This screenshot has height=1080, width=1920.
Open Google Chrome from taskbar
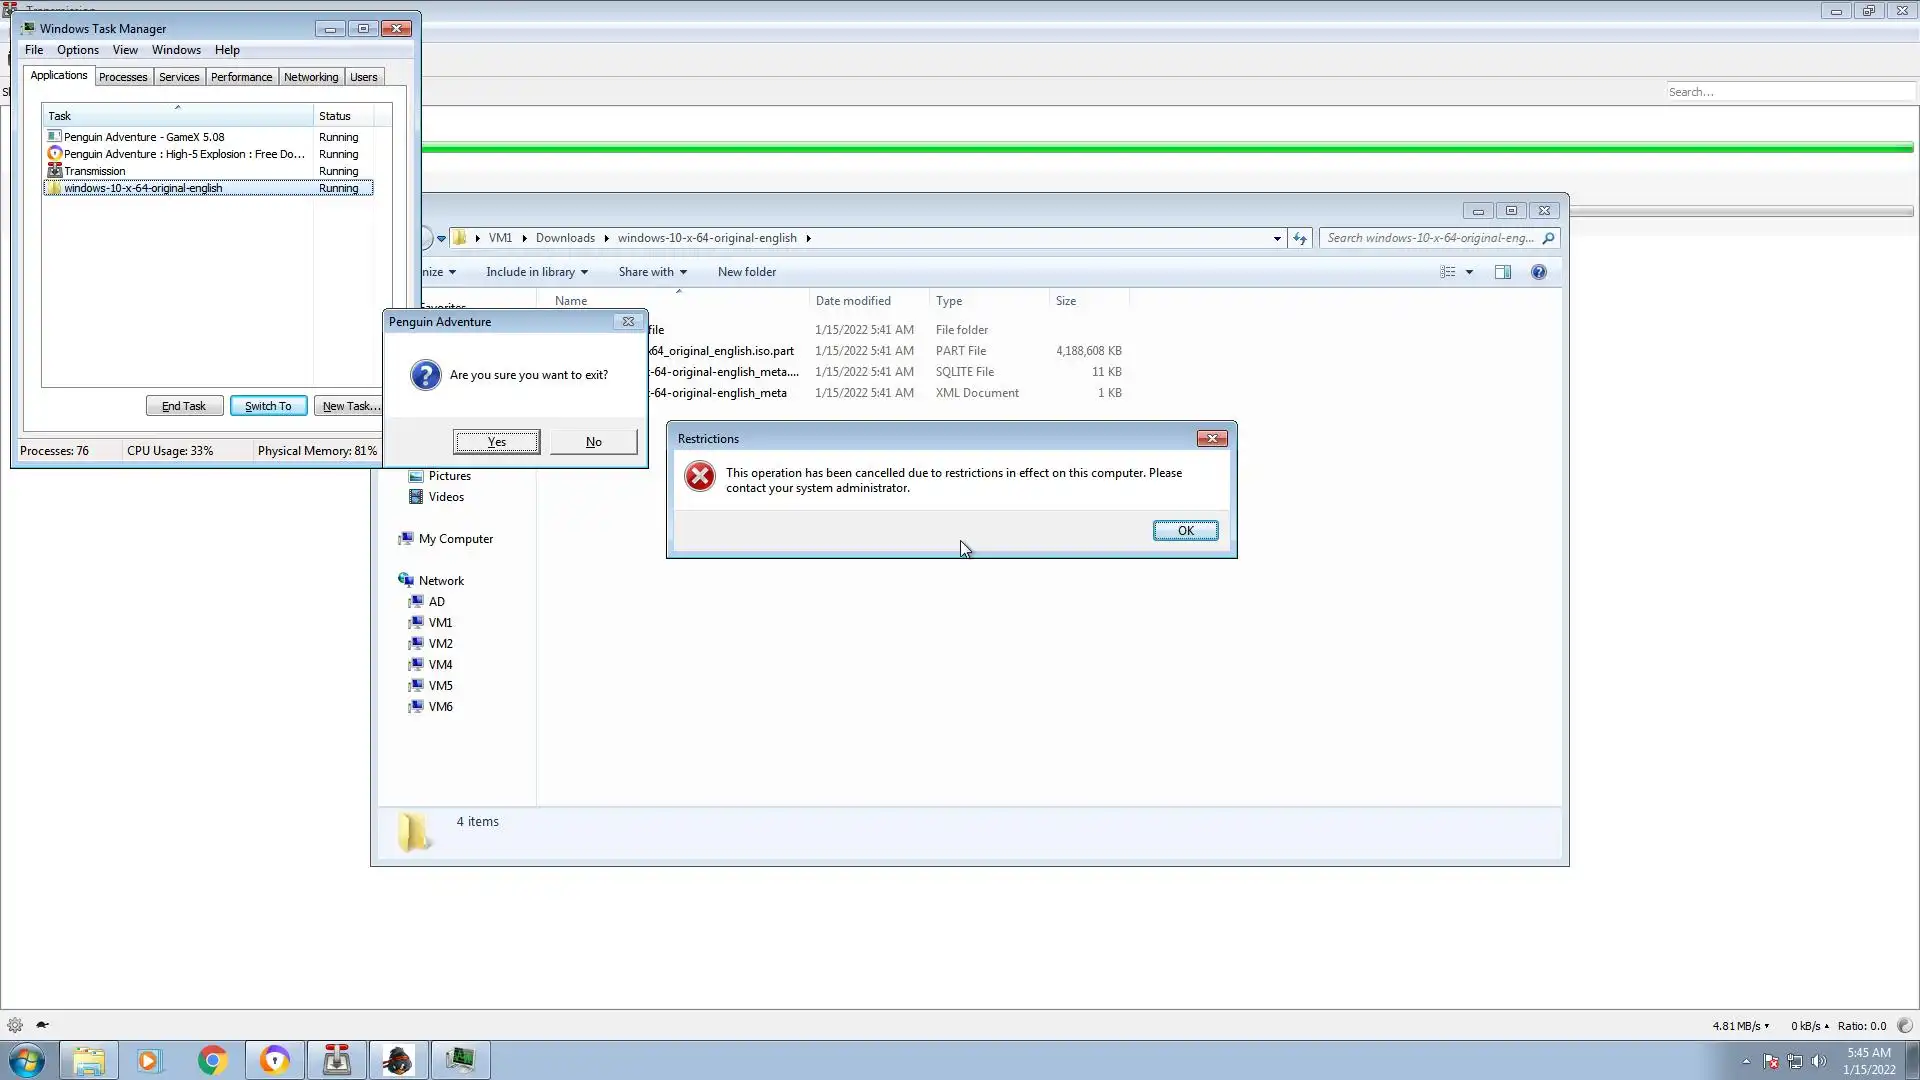click(x=212, y=1060)
